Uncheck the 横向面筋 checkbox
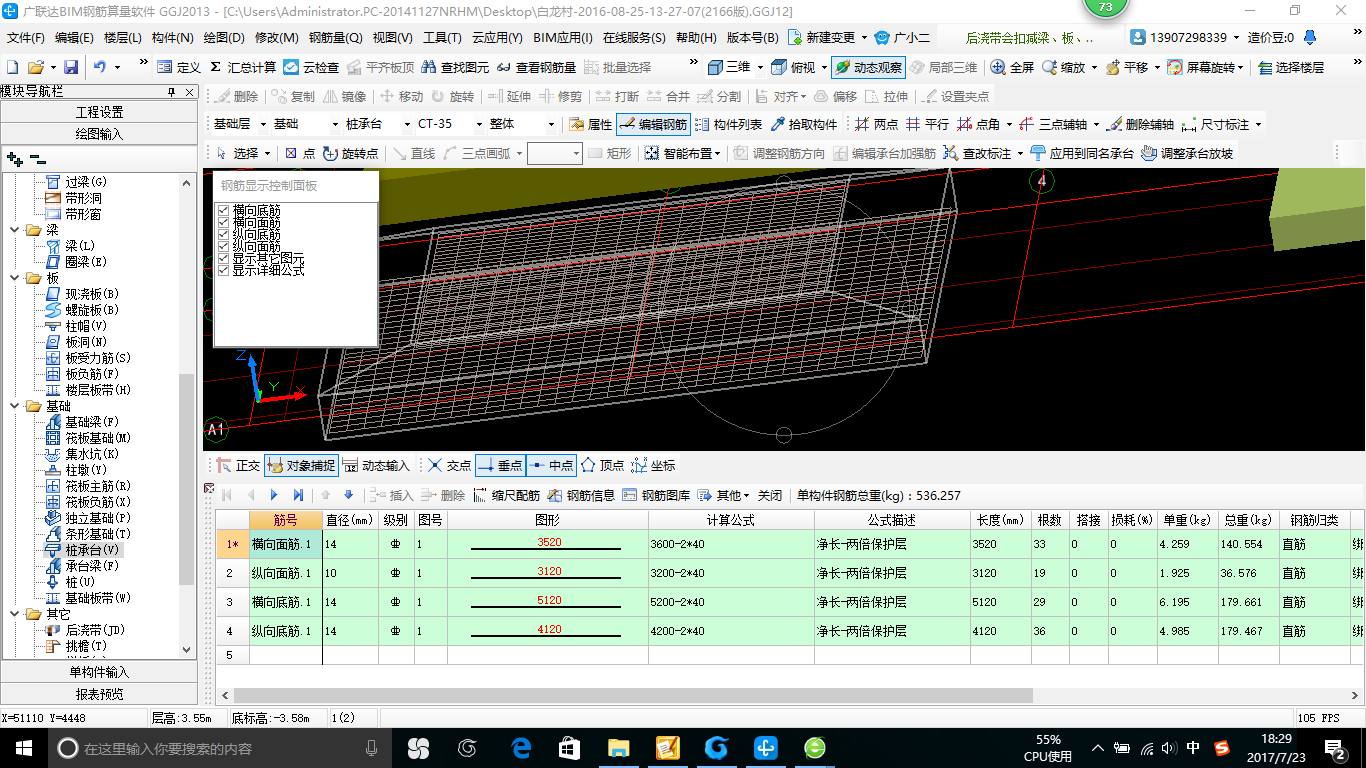The width and height of the screenshot is (1366, 768). 224,223
